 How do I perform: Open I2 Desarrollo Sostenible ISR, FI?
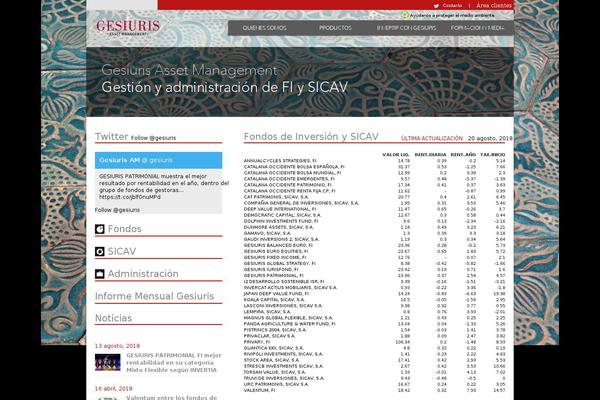[284, 282]
